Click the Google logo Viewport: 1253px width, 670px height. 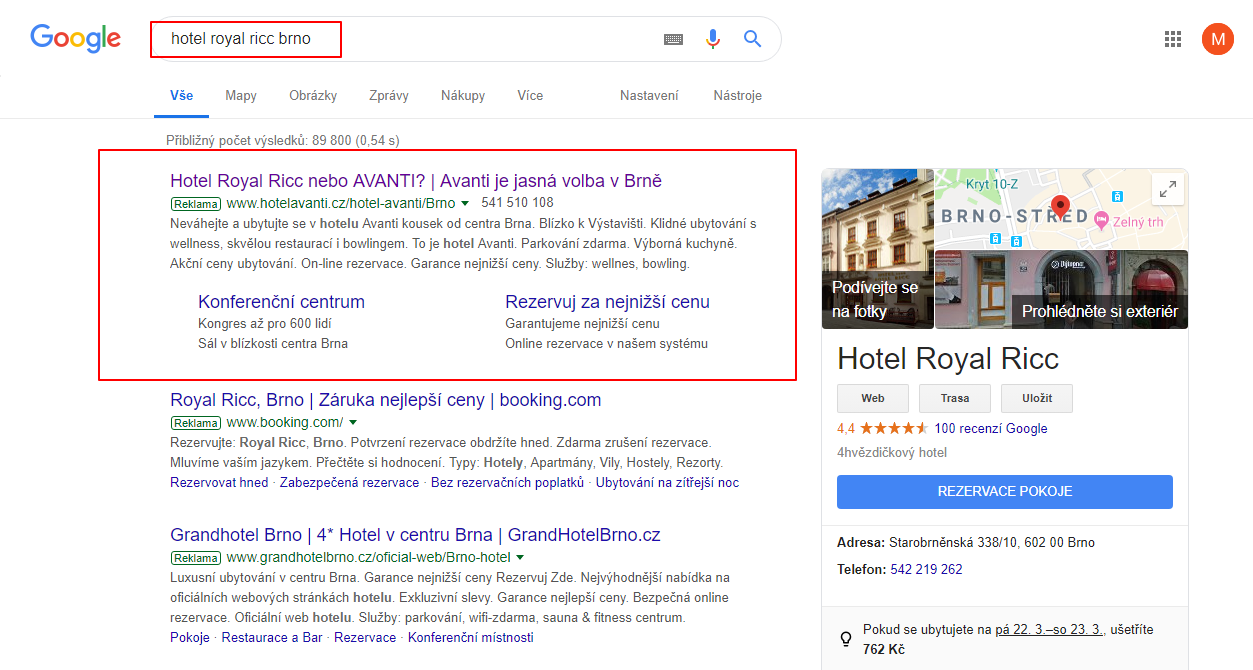pyautogui.click(x=75, y=38)
